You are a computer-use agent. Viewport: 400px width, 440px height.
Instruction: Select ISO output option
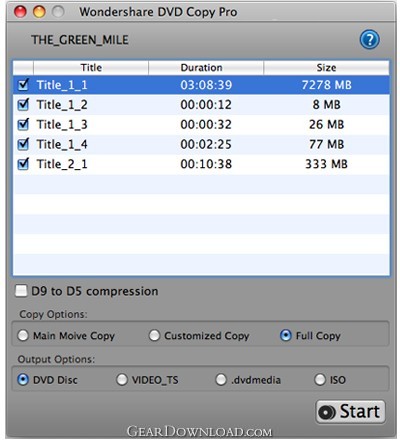(320, 379)
